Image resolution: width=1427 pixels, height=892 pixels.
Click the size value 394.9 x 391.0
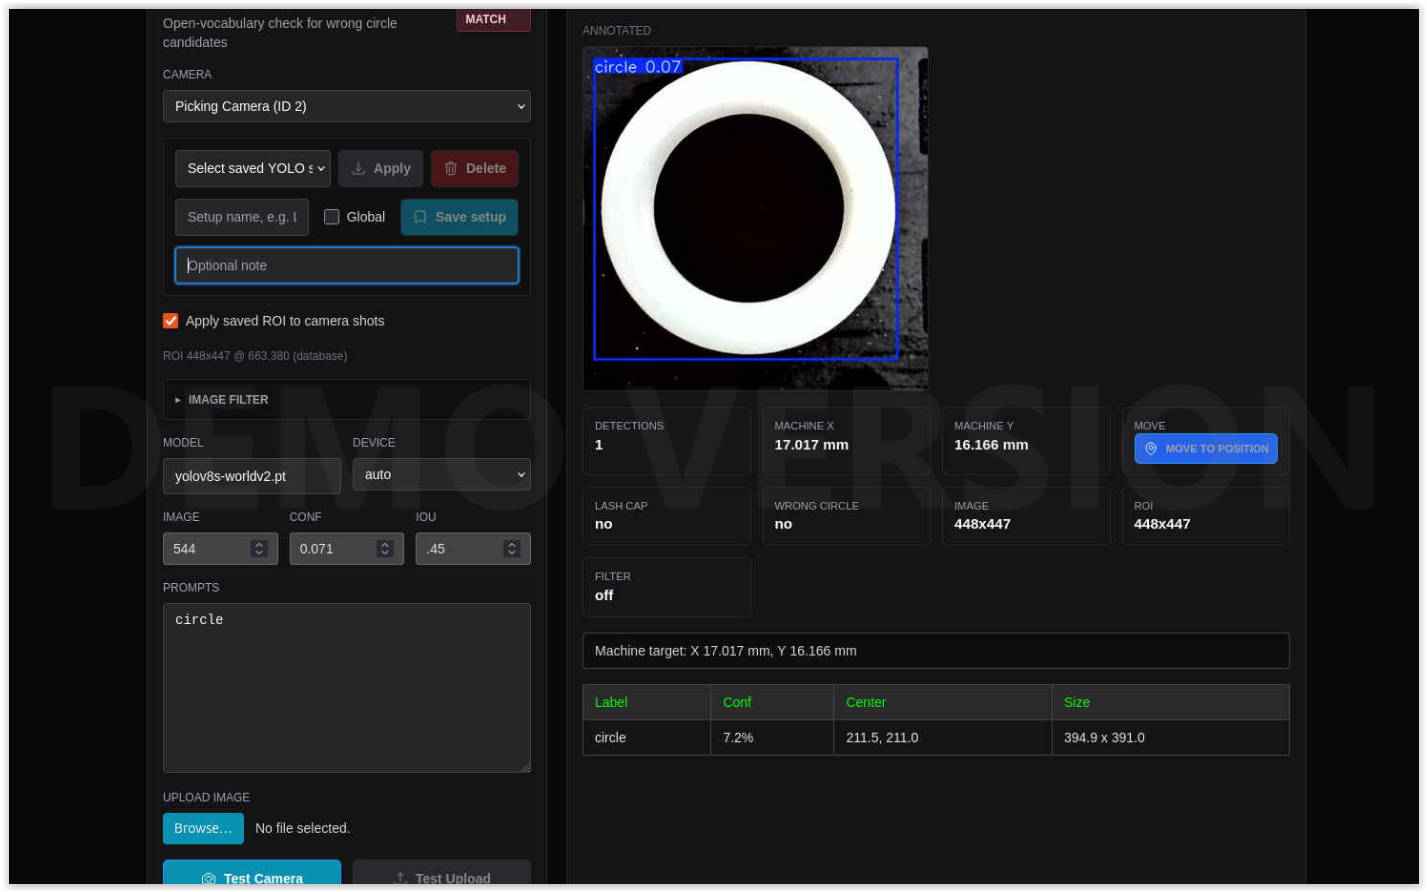coord(1170,737)
